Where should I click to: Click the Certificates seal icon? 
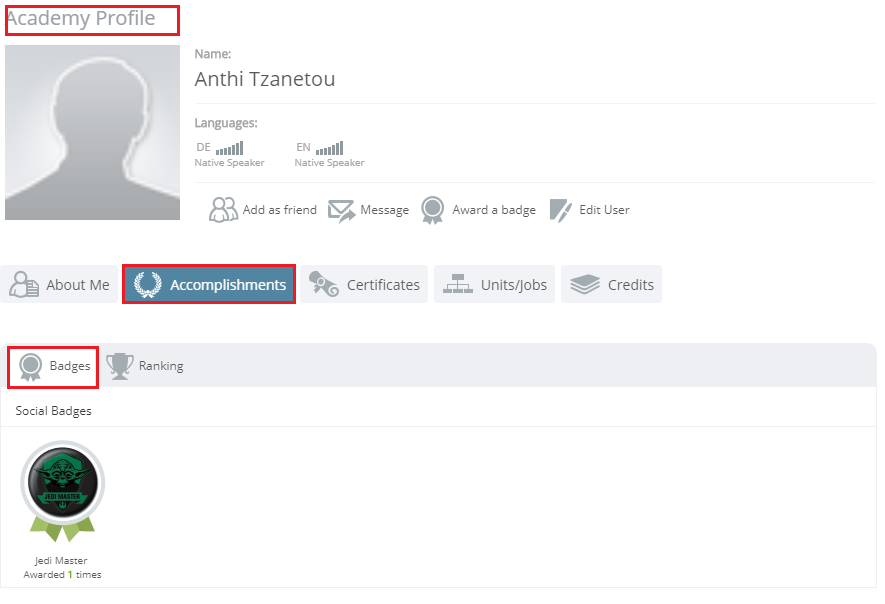[322, 283]
